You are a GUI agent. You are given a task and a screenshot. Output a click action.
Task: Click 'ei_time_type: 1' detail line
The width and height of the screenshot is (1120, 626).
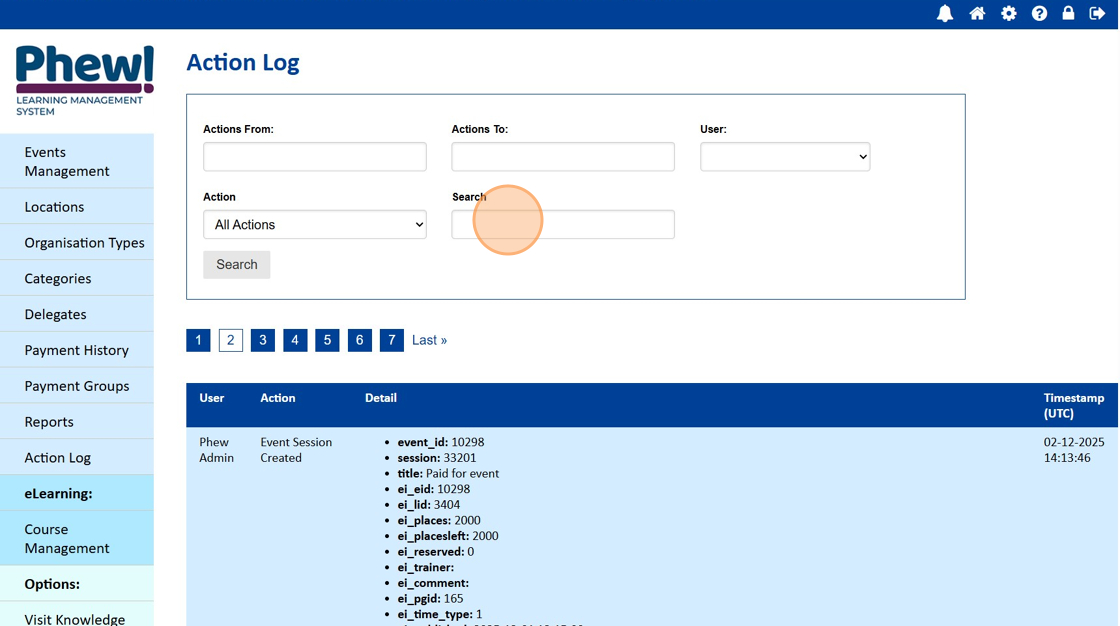point(440,614)
